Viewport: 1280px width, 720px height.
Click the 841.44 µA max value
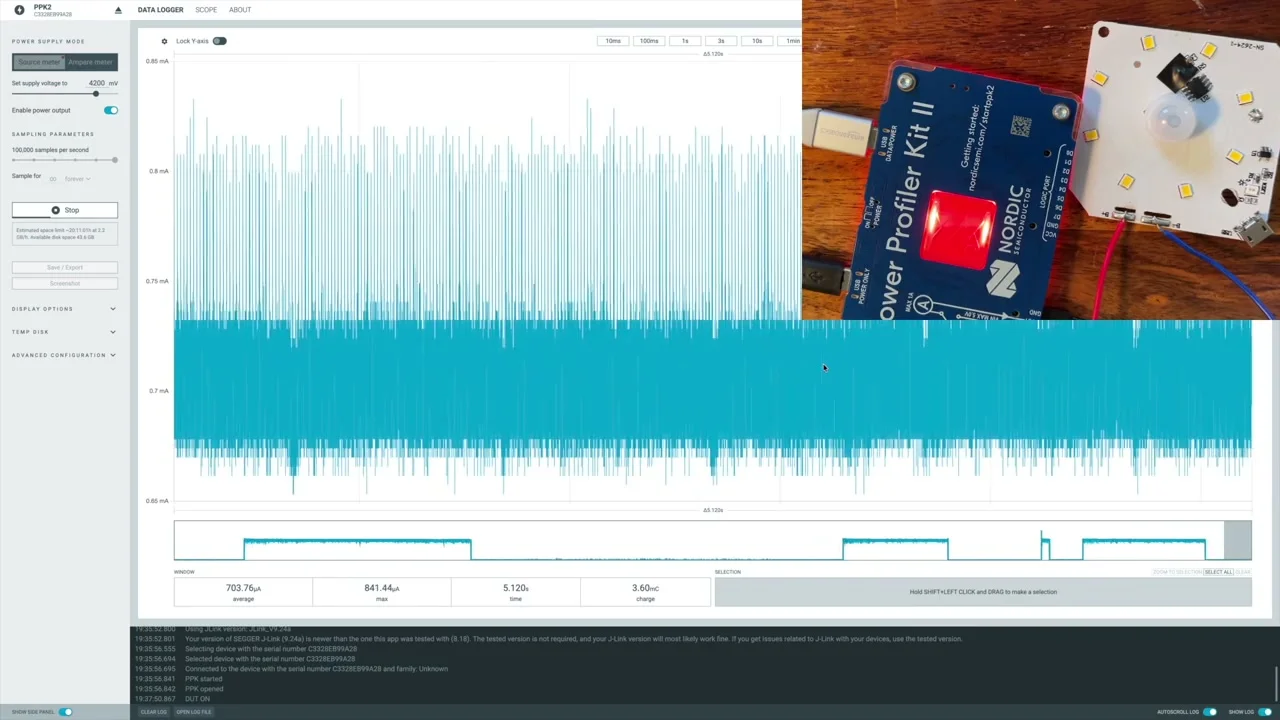click(x=381, y=588)
